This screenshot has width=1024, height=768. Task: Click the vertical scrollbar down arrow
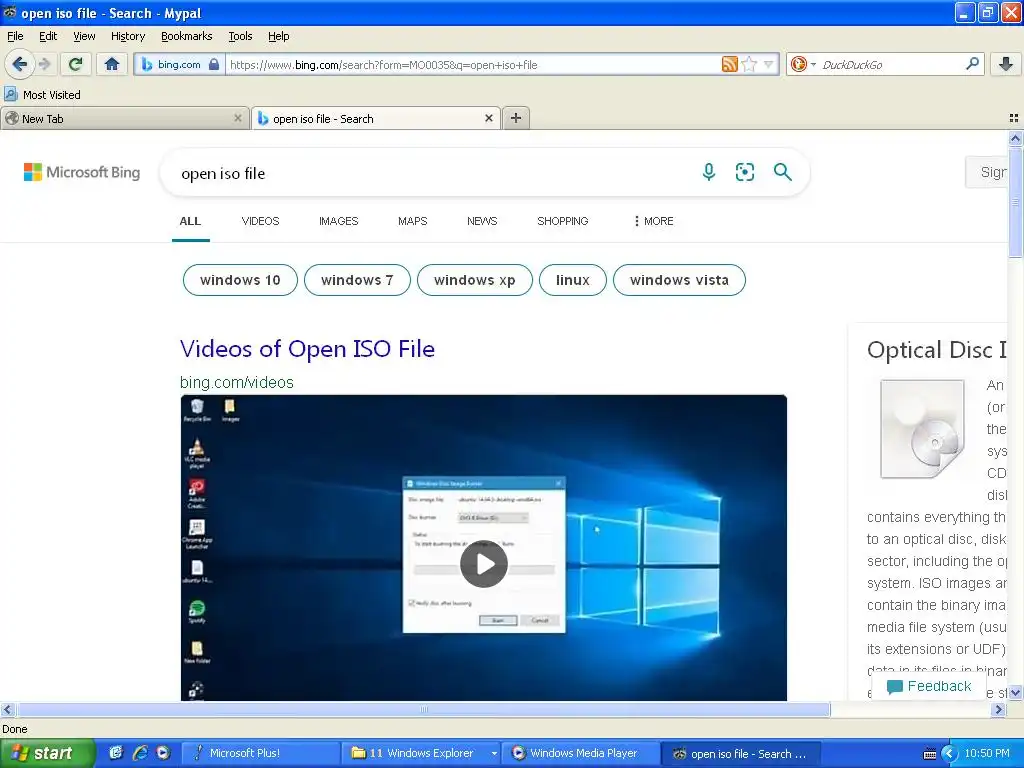click(1016, 692)
